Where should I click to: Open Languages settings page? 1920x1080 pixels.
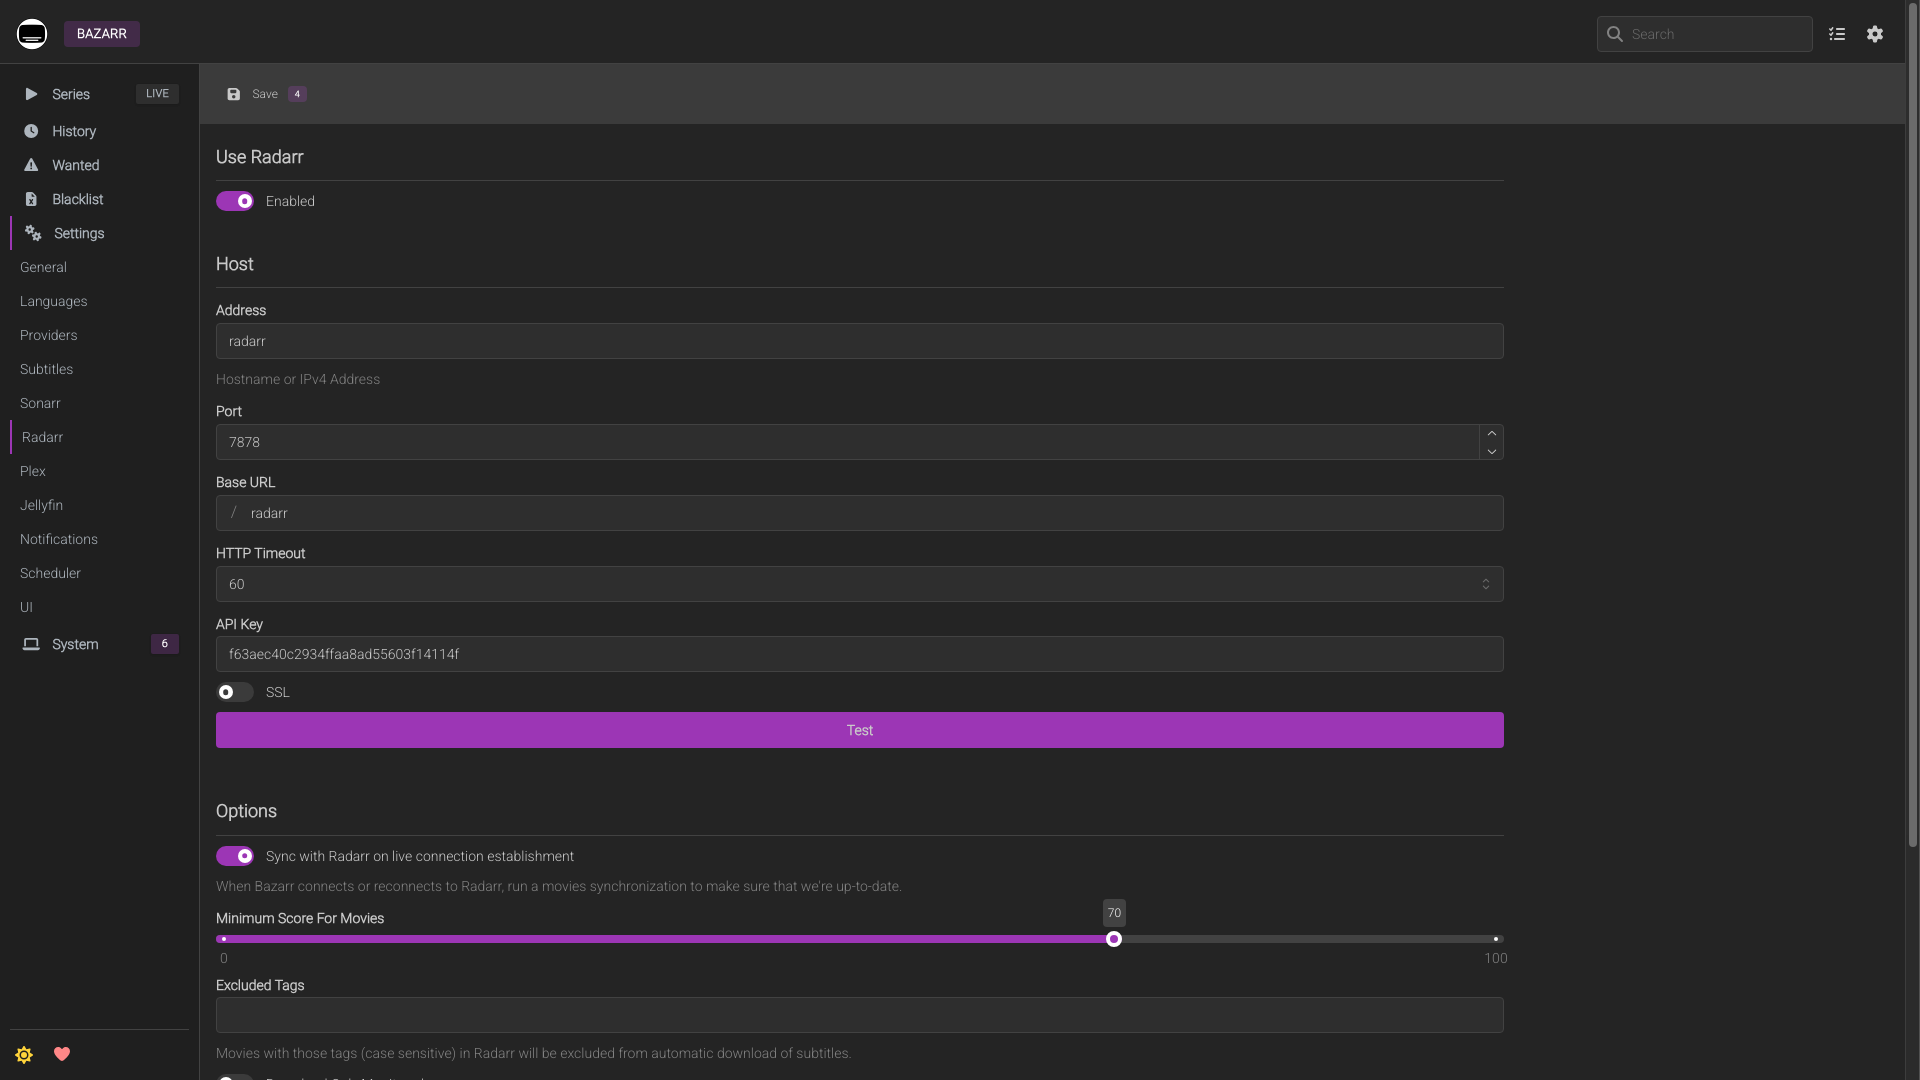(x=53, y=301)
